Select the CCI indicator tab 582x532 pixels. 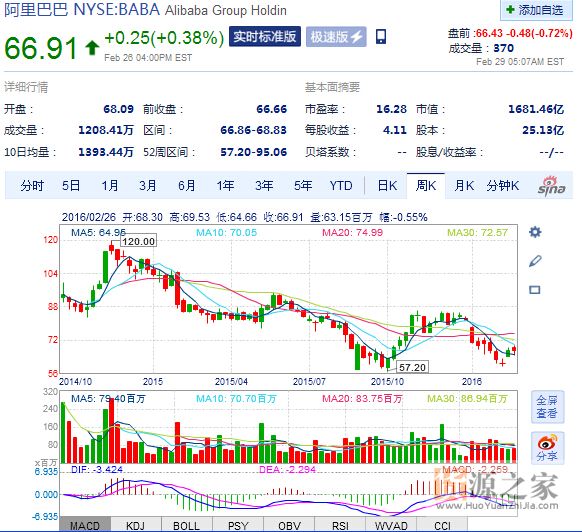pyautogui.click(x=442, y=525)
